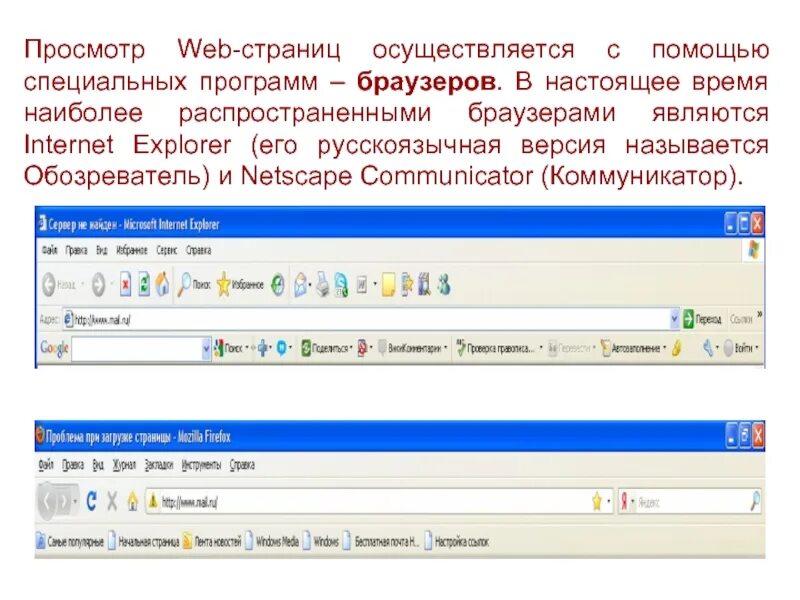Viewport: 800px width, 600px height.
Task: Bookmark page with Firefox star icon
Action: click(597, 502)
